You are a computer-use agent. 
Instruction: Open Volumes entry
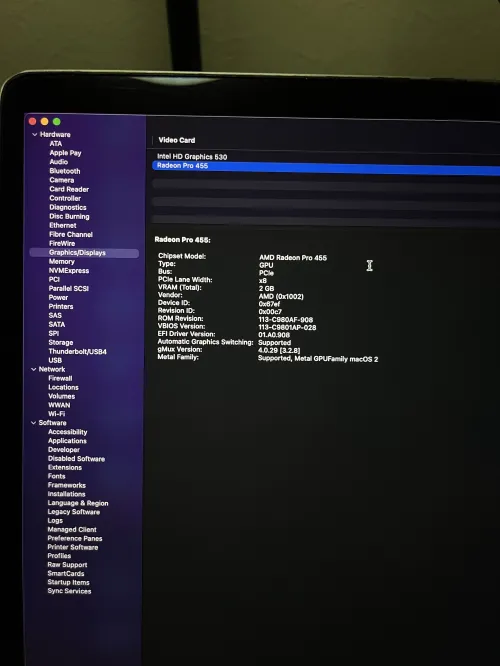(62, 396)
